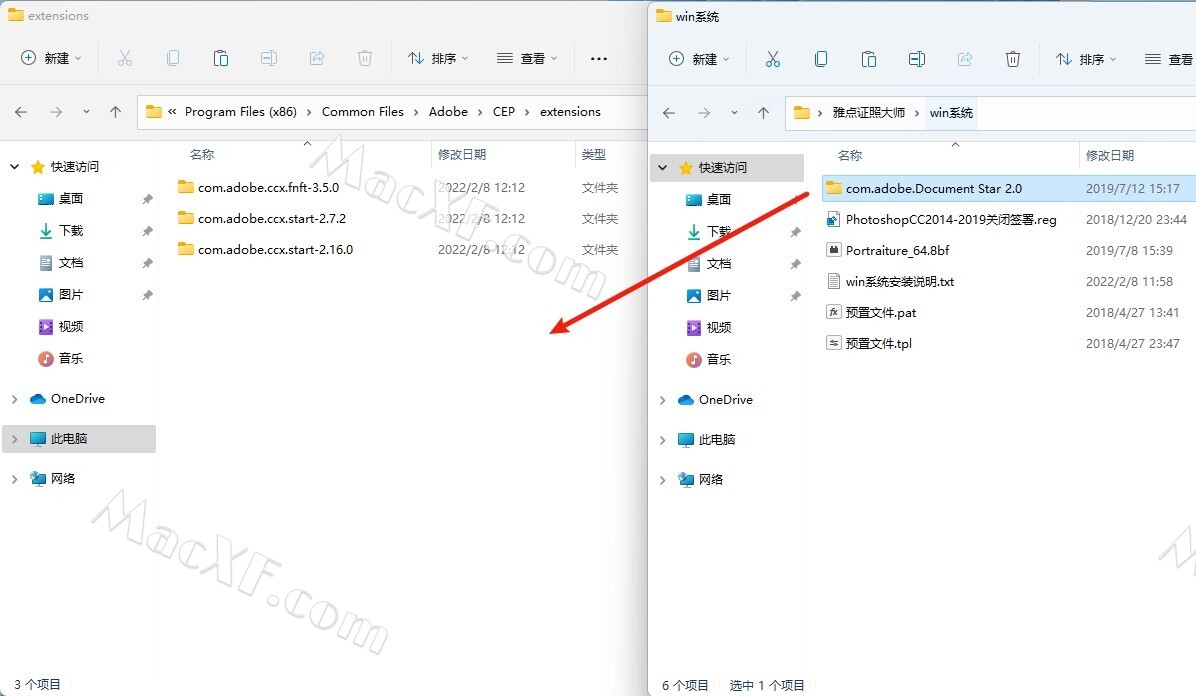Open the three-dots more menu in extensions window
1196x696 pixels.
pyautogui.click(x=599, y=58)
